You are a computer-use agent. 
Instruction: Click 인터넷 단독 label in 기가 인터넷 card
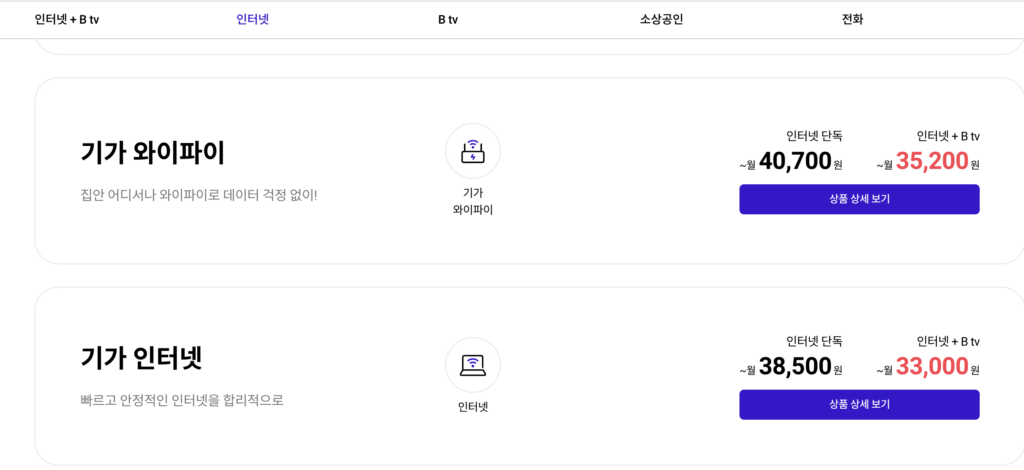tap(814, 341)
